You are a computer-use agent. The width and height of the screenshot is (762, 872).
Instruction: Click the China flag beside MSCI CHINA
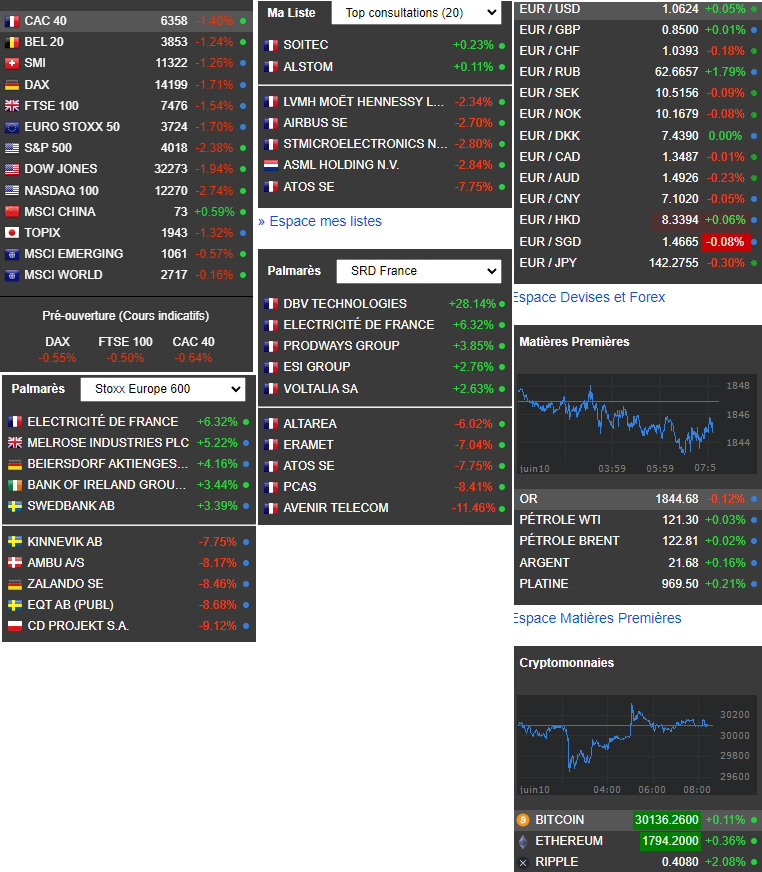click(x=12, y=212)
